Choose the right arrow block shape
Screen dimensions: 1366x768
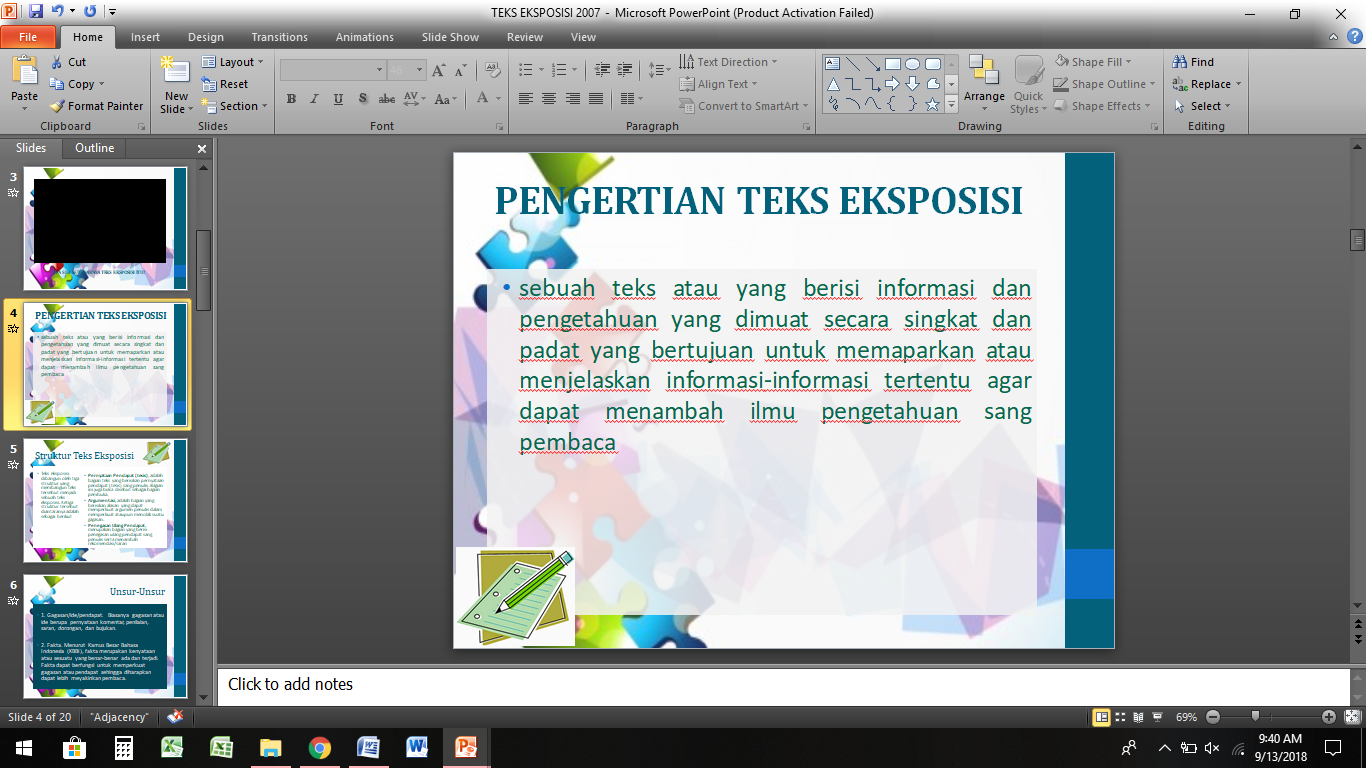pos(893,83)
